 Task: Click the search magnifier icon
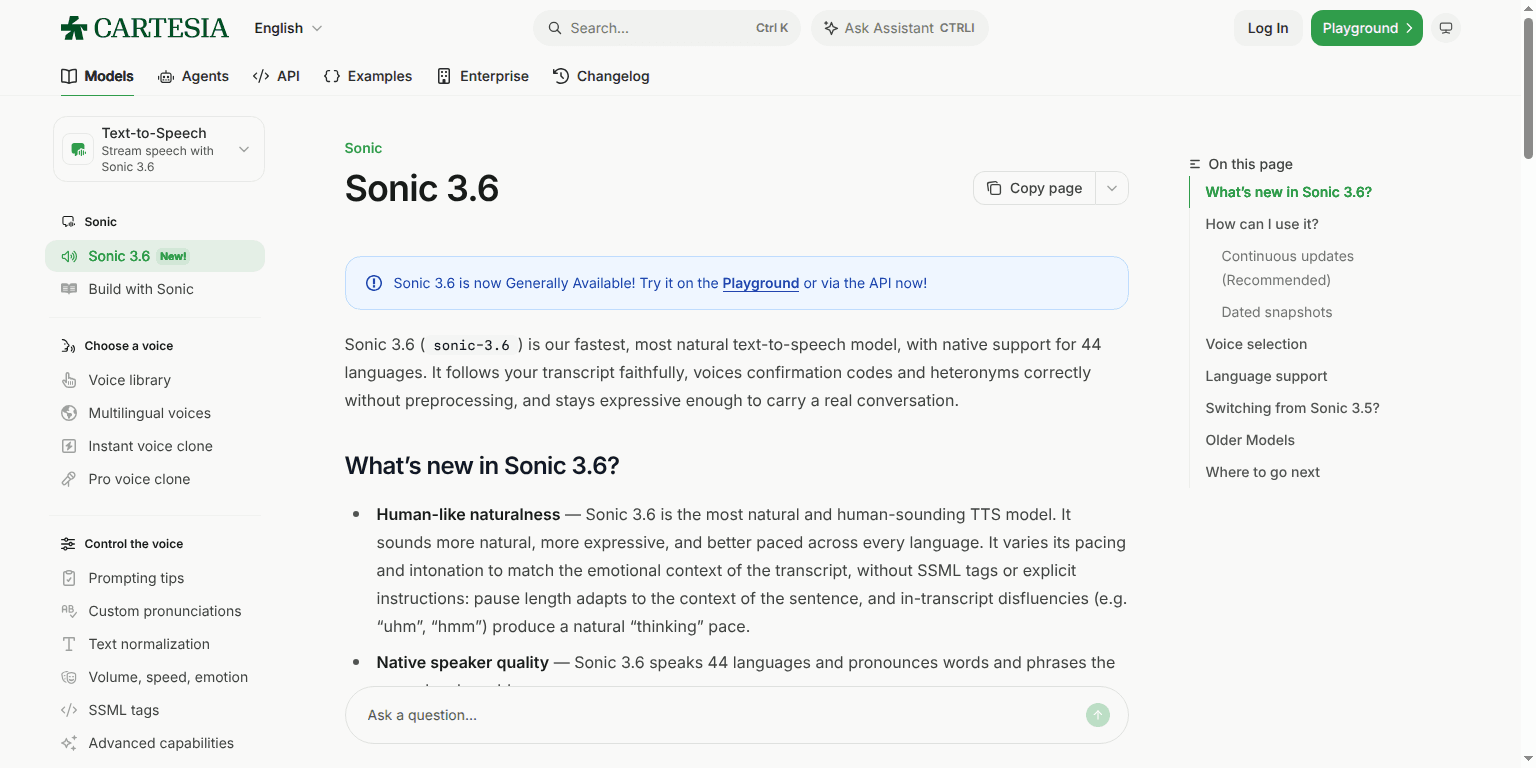[554, 28]
